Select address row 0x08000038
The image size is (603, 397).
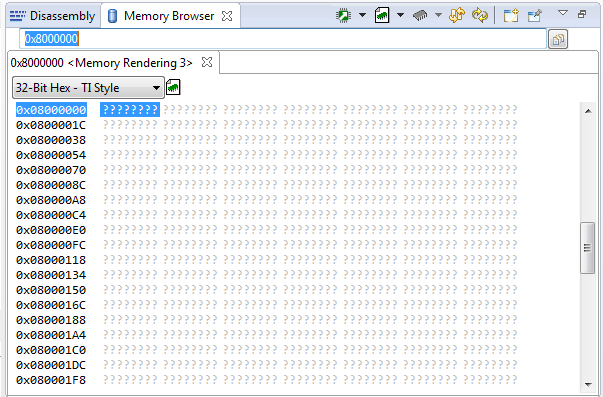(51, 140)
